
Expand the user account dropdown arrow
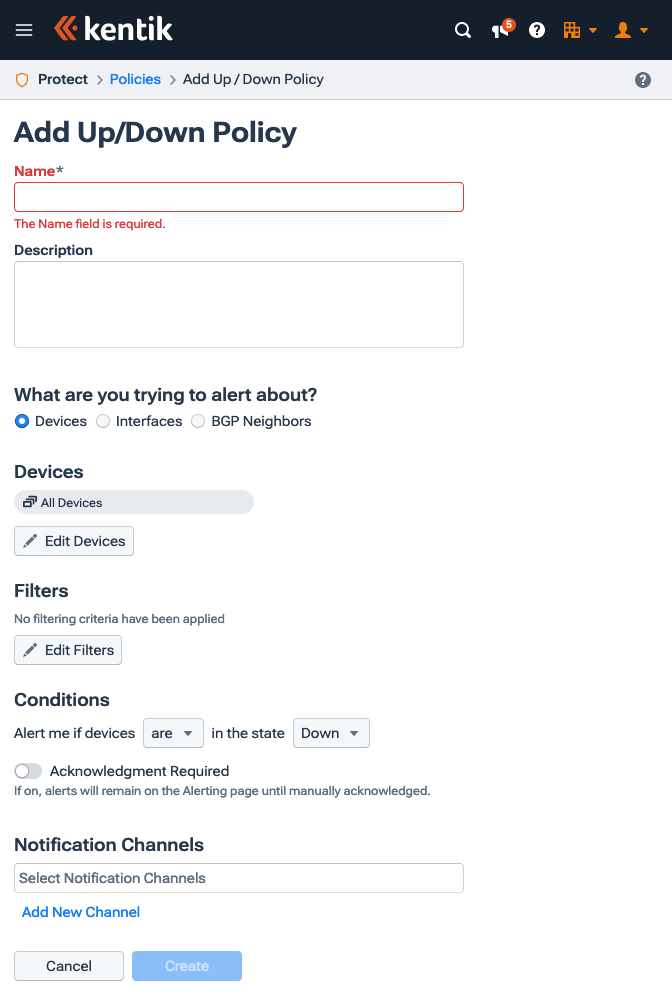(x=645, y=30)
